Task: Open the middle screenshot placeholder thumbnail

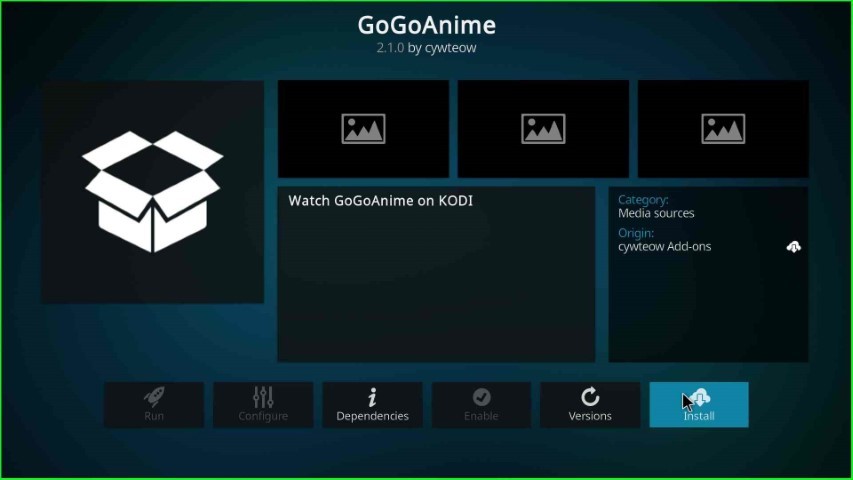Action: click(543, 129)
